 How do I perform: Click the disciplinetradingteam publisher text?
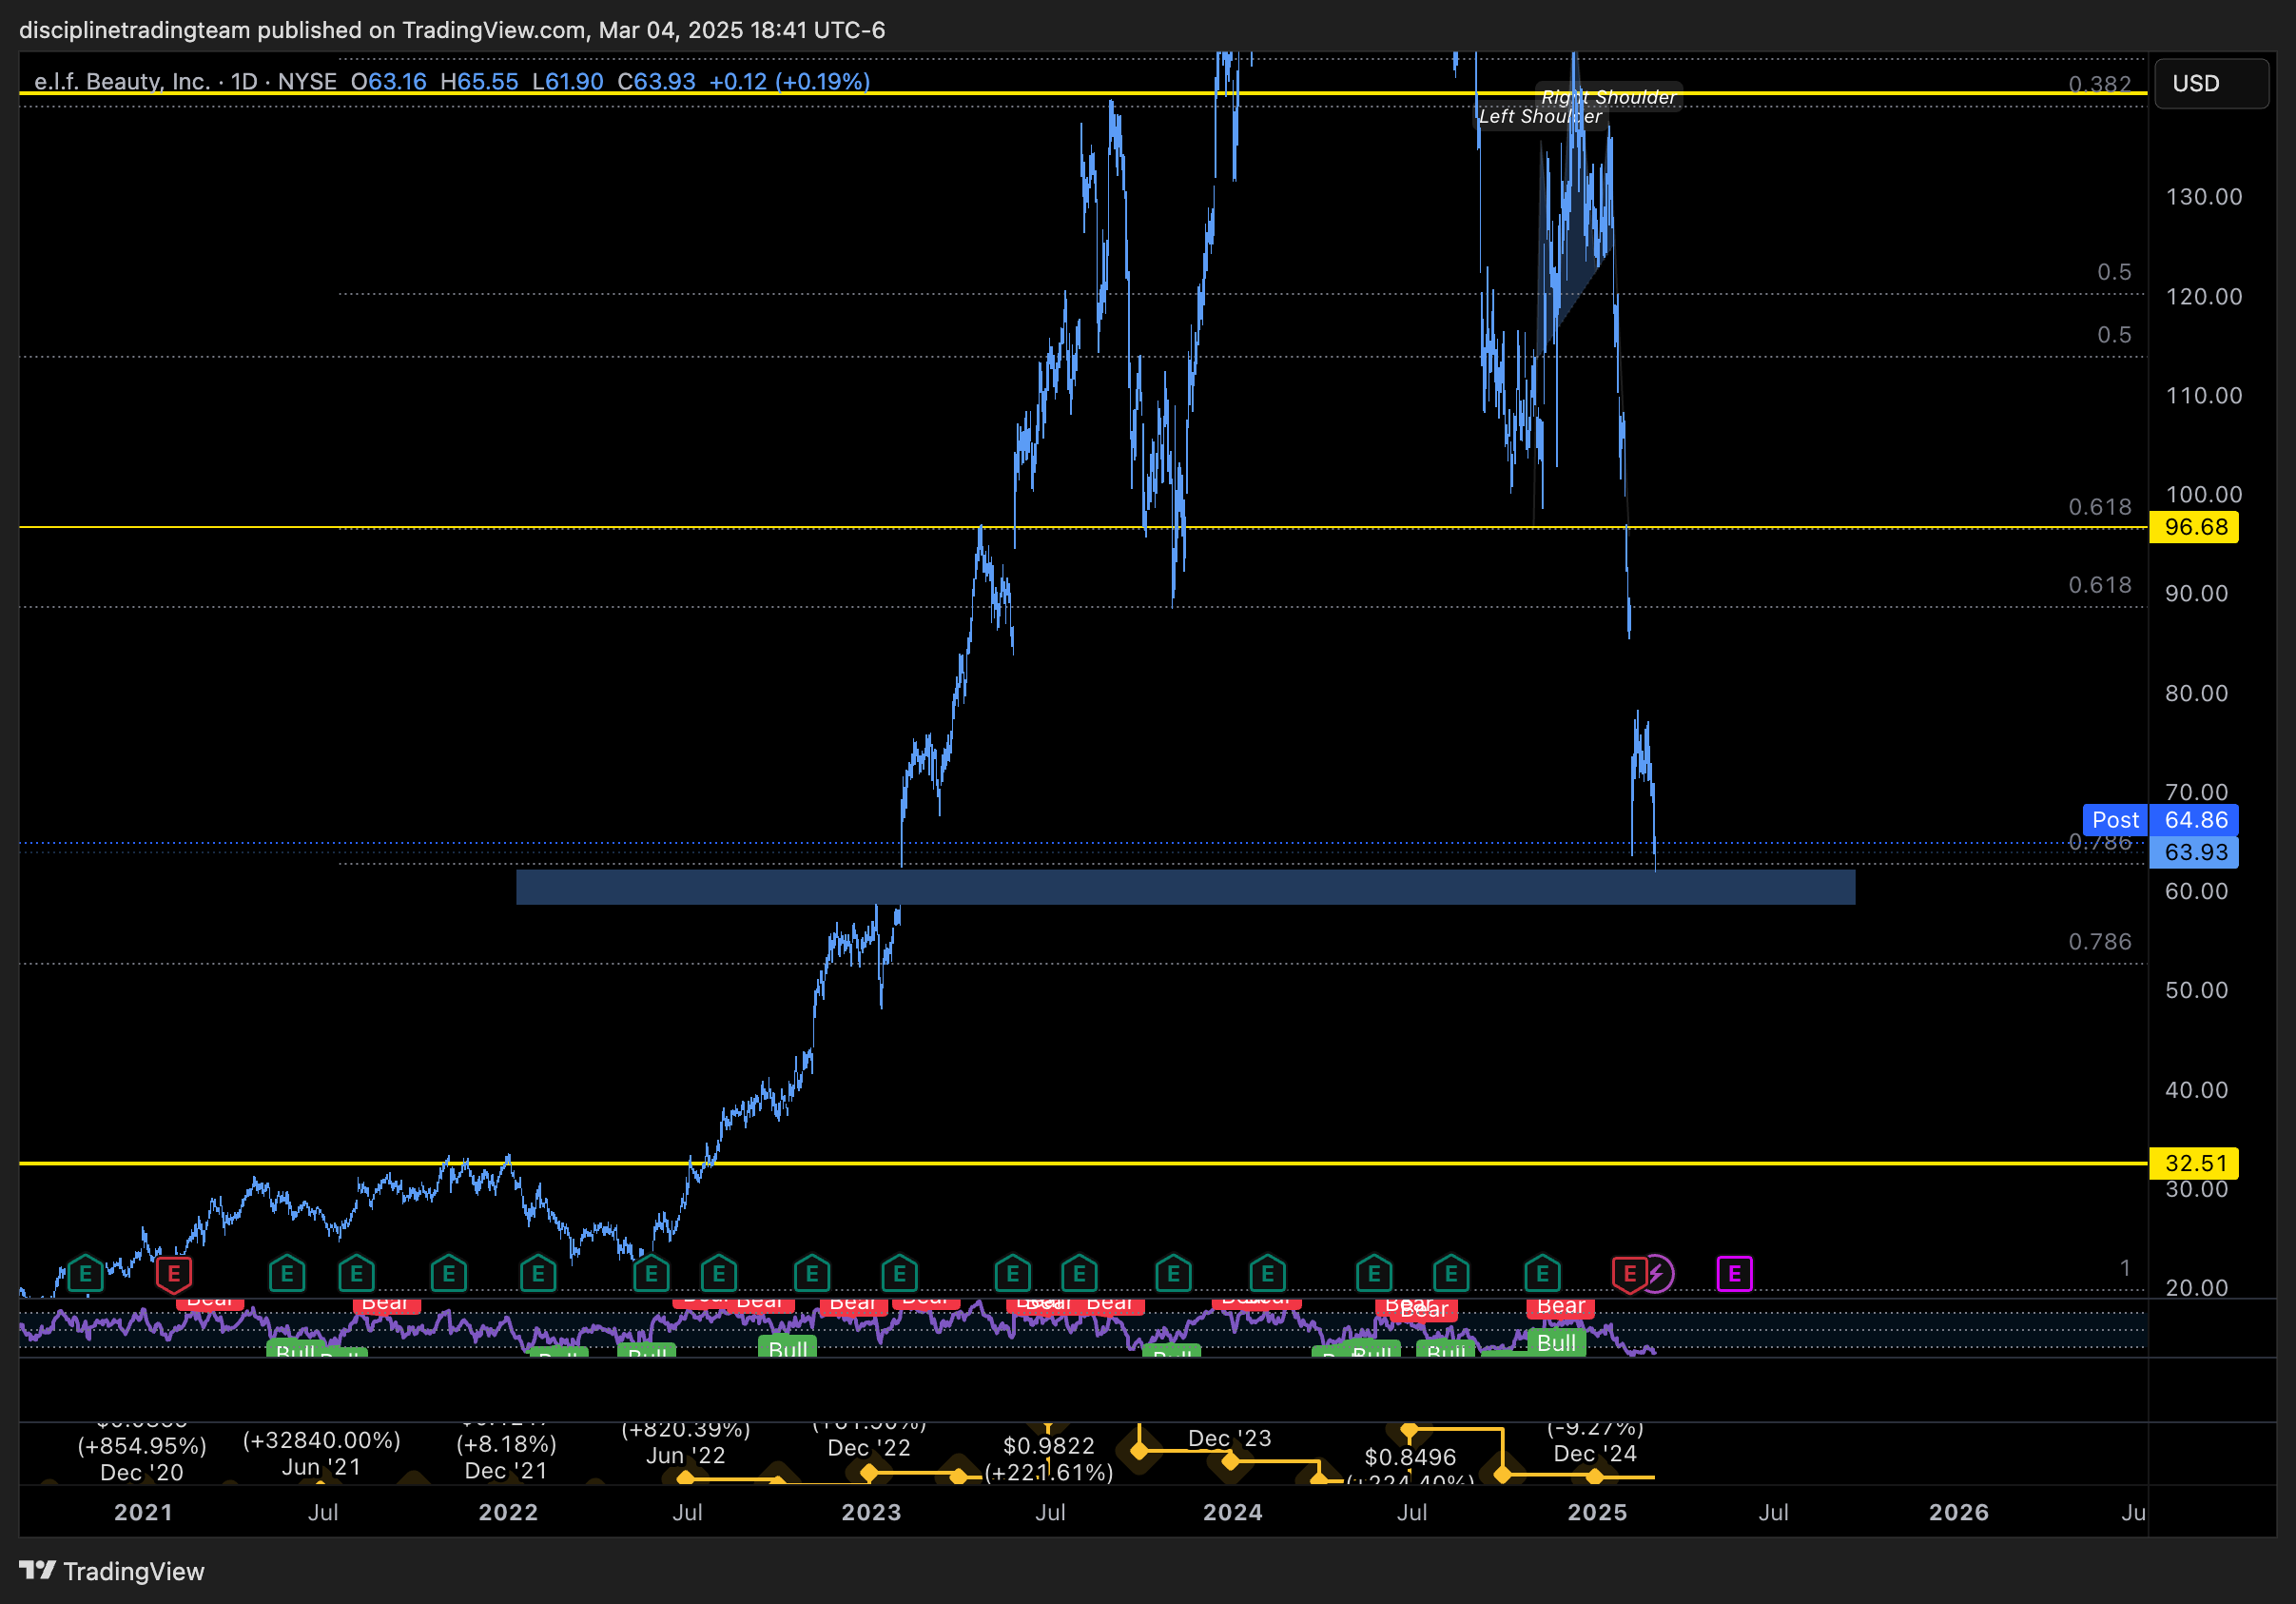(134, 30)
